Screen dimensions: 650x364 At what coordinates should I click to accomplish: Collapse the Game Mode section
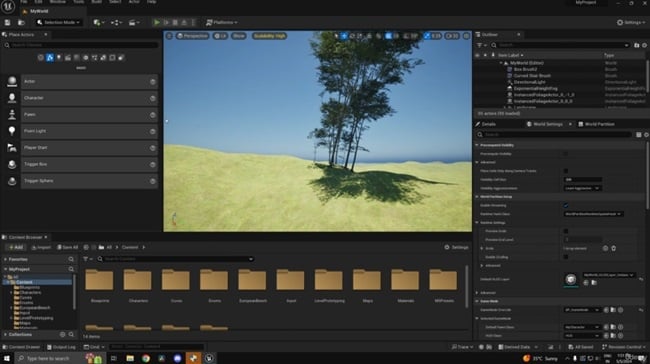coord(477,301)
